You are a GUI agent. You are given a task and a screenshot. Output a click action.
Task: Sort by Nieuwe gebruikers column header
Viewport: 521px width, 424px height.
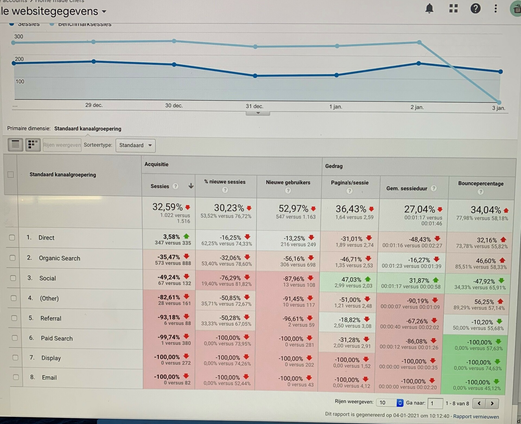point(288,182)
